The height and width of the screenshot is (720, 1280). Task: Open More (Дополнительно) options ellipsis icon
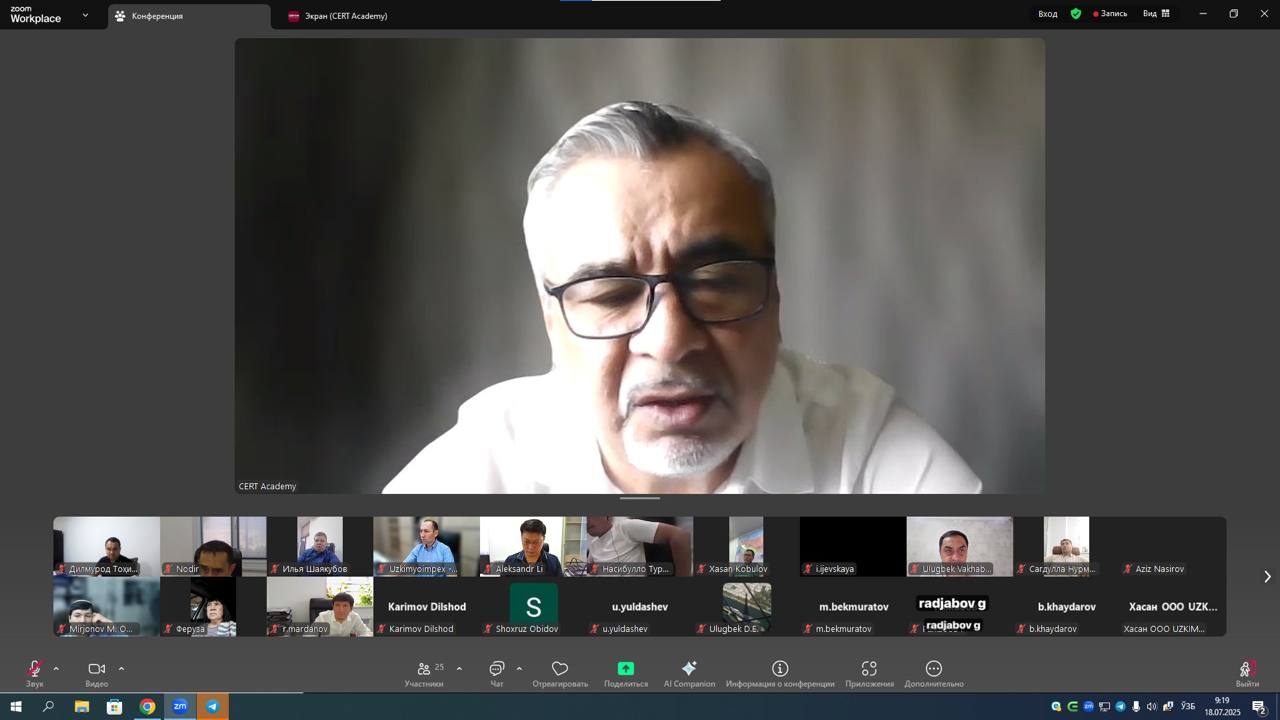(934, 669)
